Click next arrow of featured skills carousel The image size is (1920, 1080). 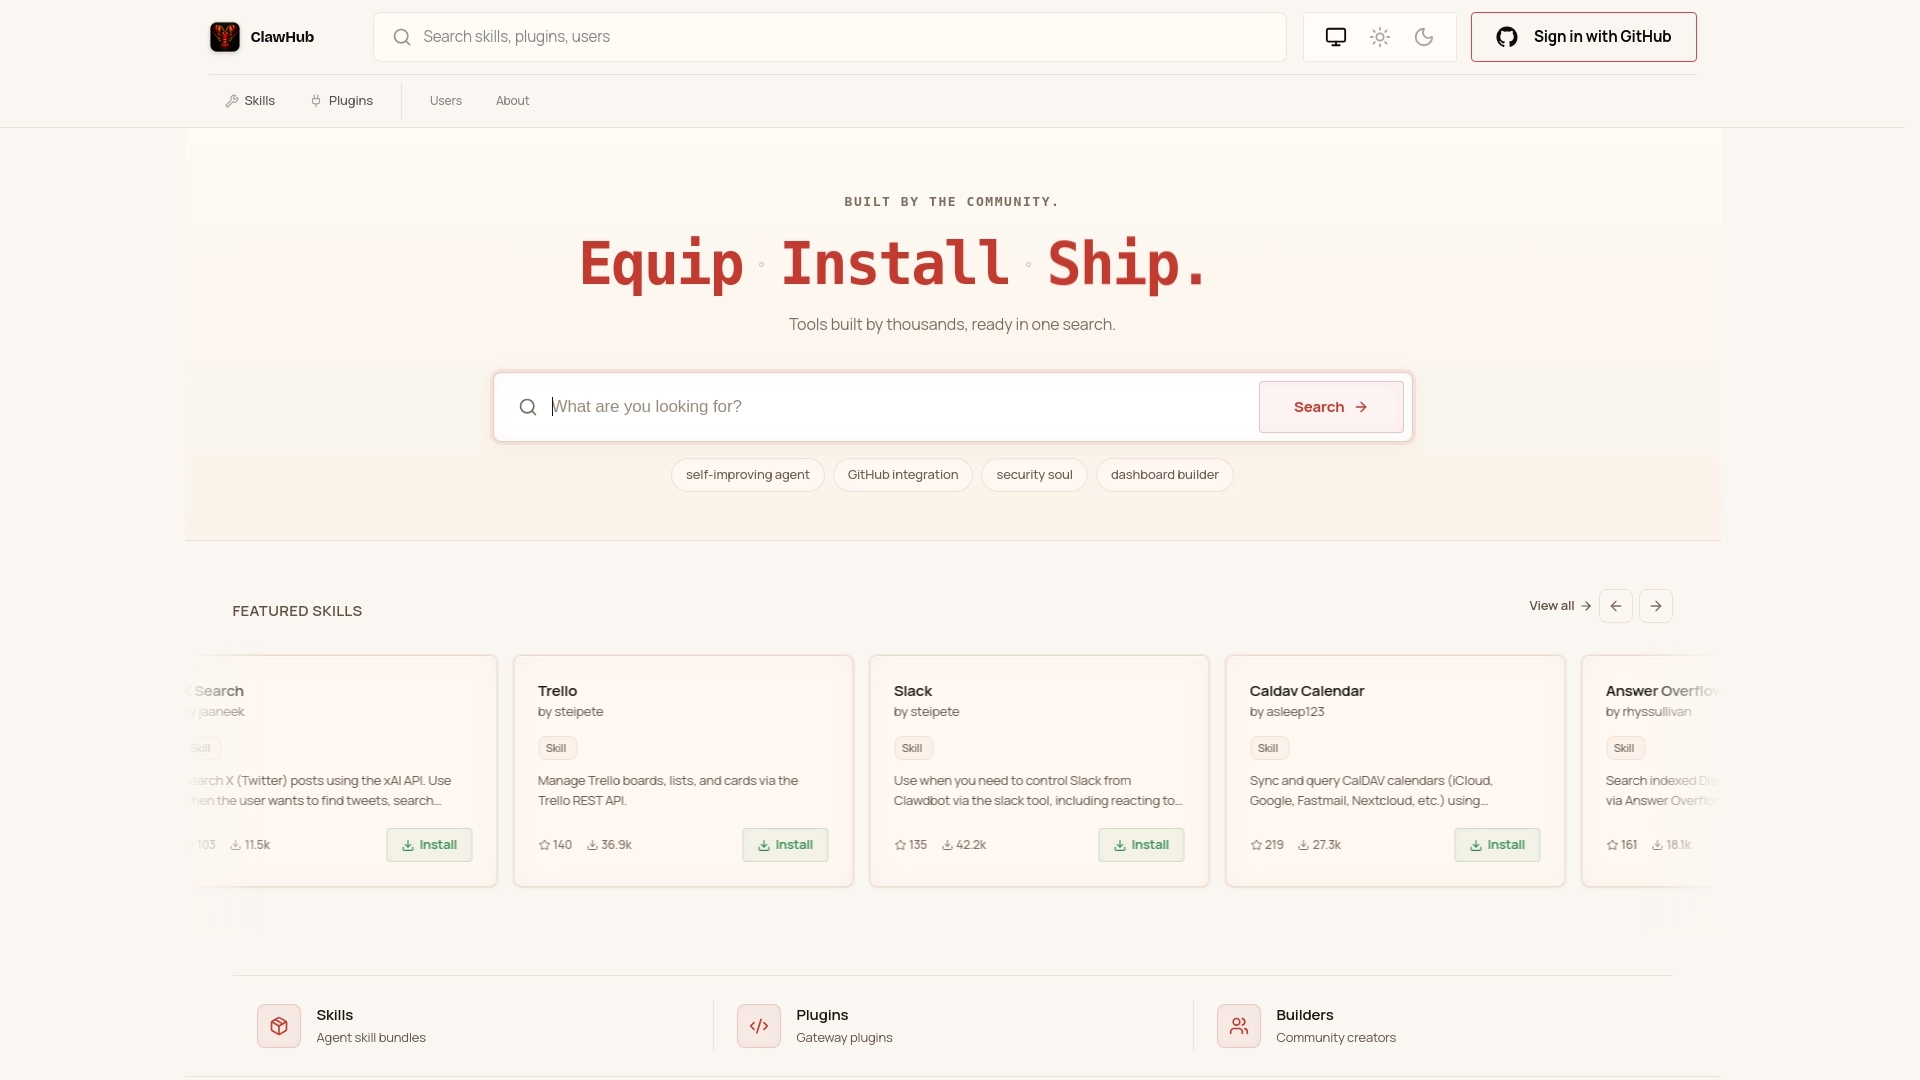(1656, 606)
